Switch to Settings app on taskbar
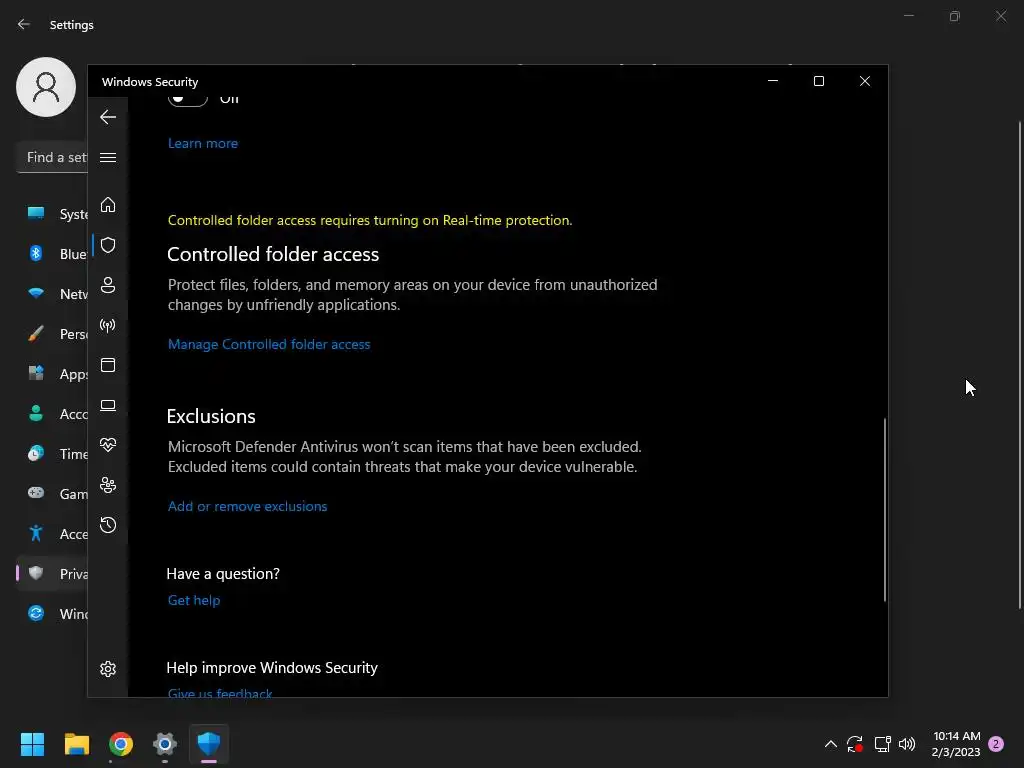This screenshot has width=1024, height=768. pyautogui.click(x=165, y=744)
